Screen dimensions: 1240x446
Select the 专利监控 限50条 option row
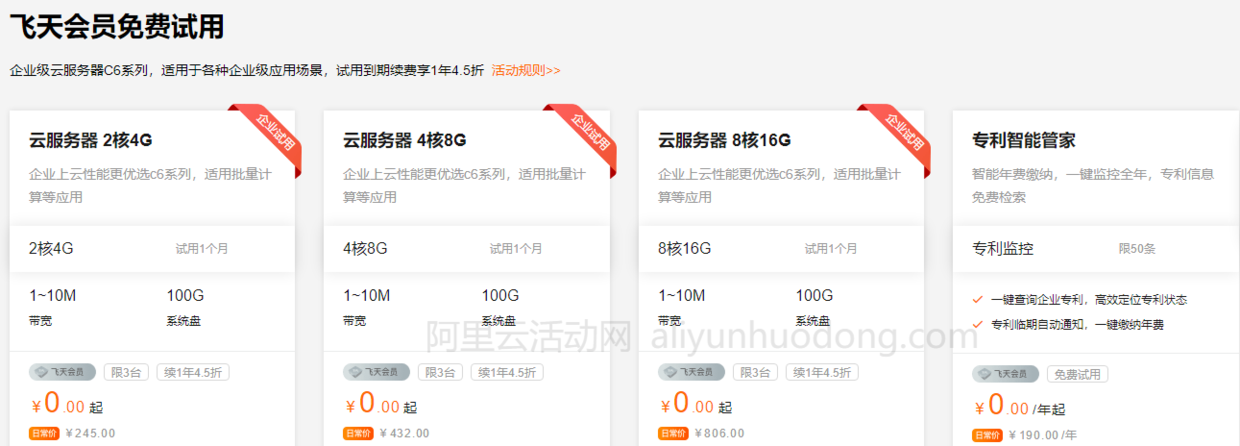[x=1096, y=248]
